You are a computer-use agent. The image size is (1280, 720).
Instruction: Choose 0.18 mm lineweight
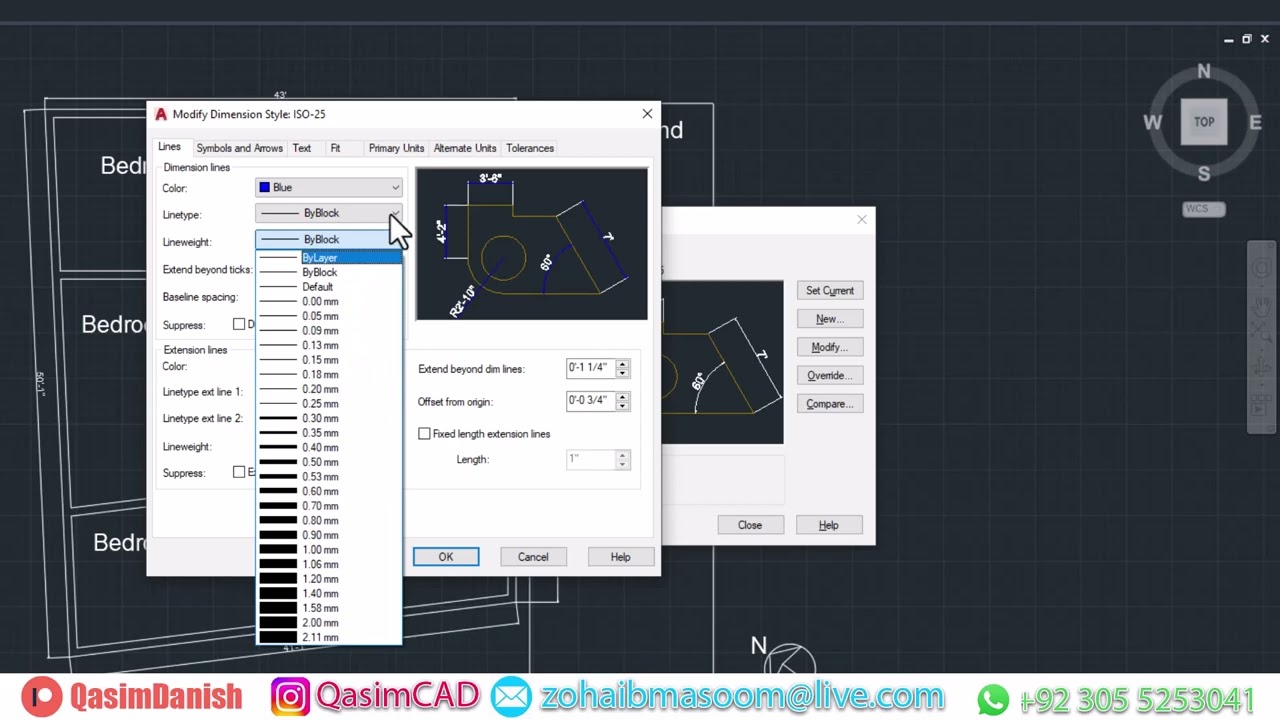click(x=329, y=374)
